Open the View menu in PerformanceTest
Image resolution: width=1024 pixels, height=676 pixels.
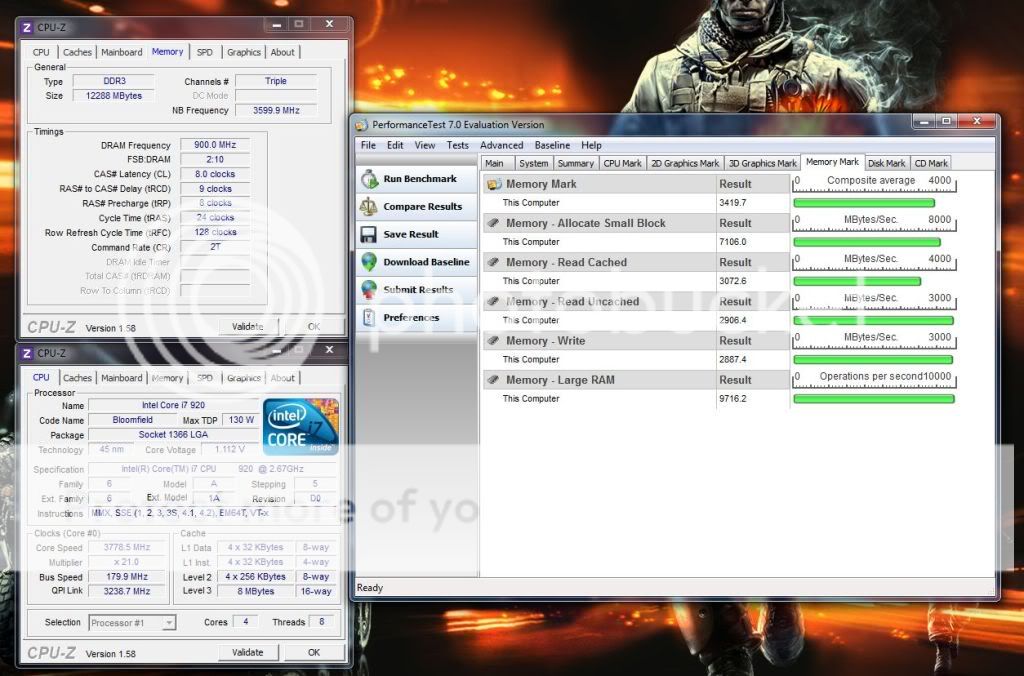click(x=424, y=145)
